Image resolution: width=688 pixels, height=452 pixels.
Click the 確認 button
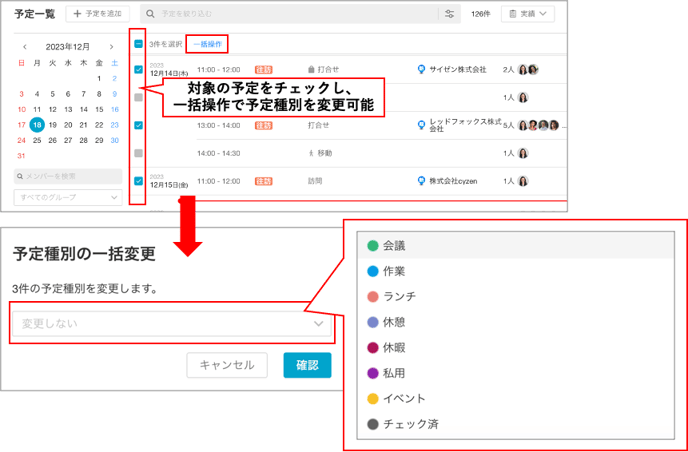307,365
